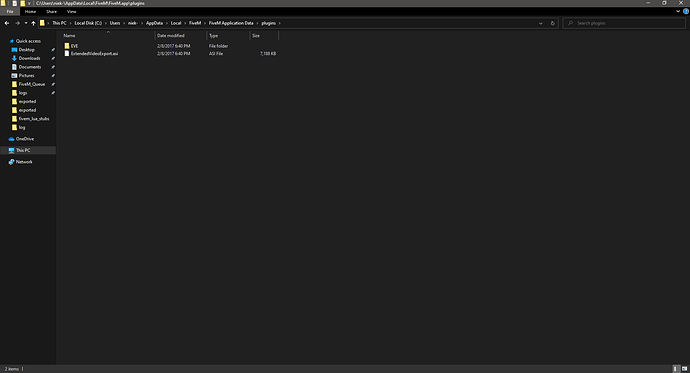The width and height of the screenshot is (690, 373).
Task: Click the folder icon in address bar
Action: tap(42, 23)
